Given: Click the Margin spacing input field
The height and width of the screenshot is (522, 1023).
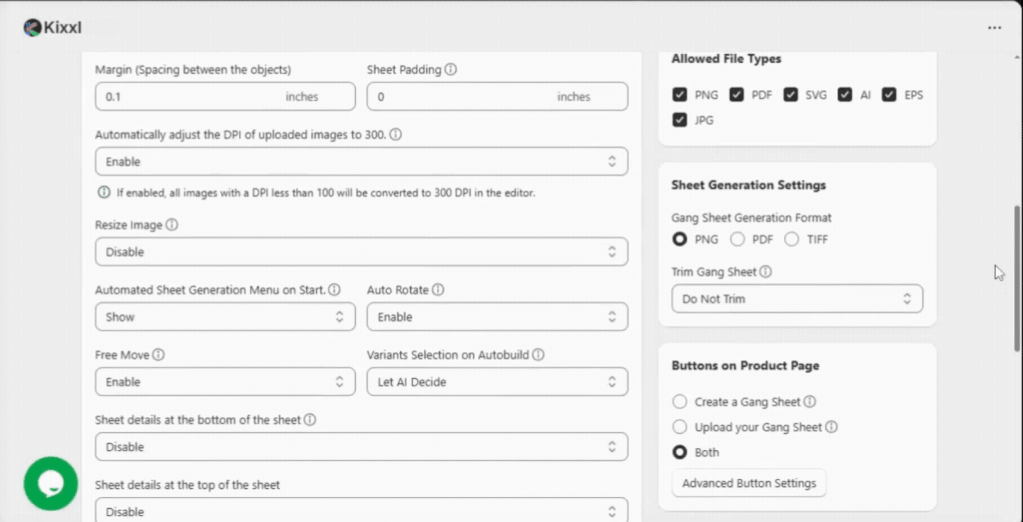Looking at the screenshot, I should [190, 97].
